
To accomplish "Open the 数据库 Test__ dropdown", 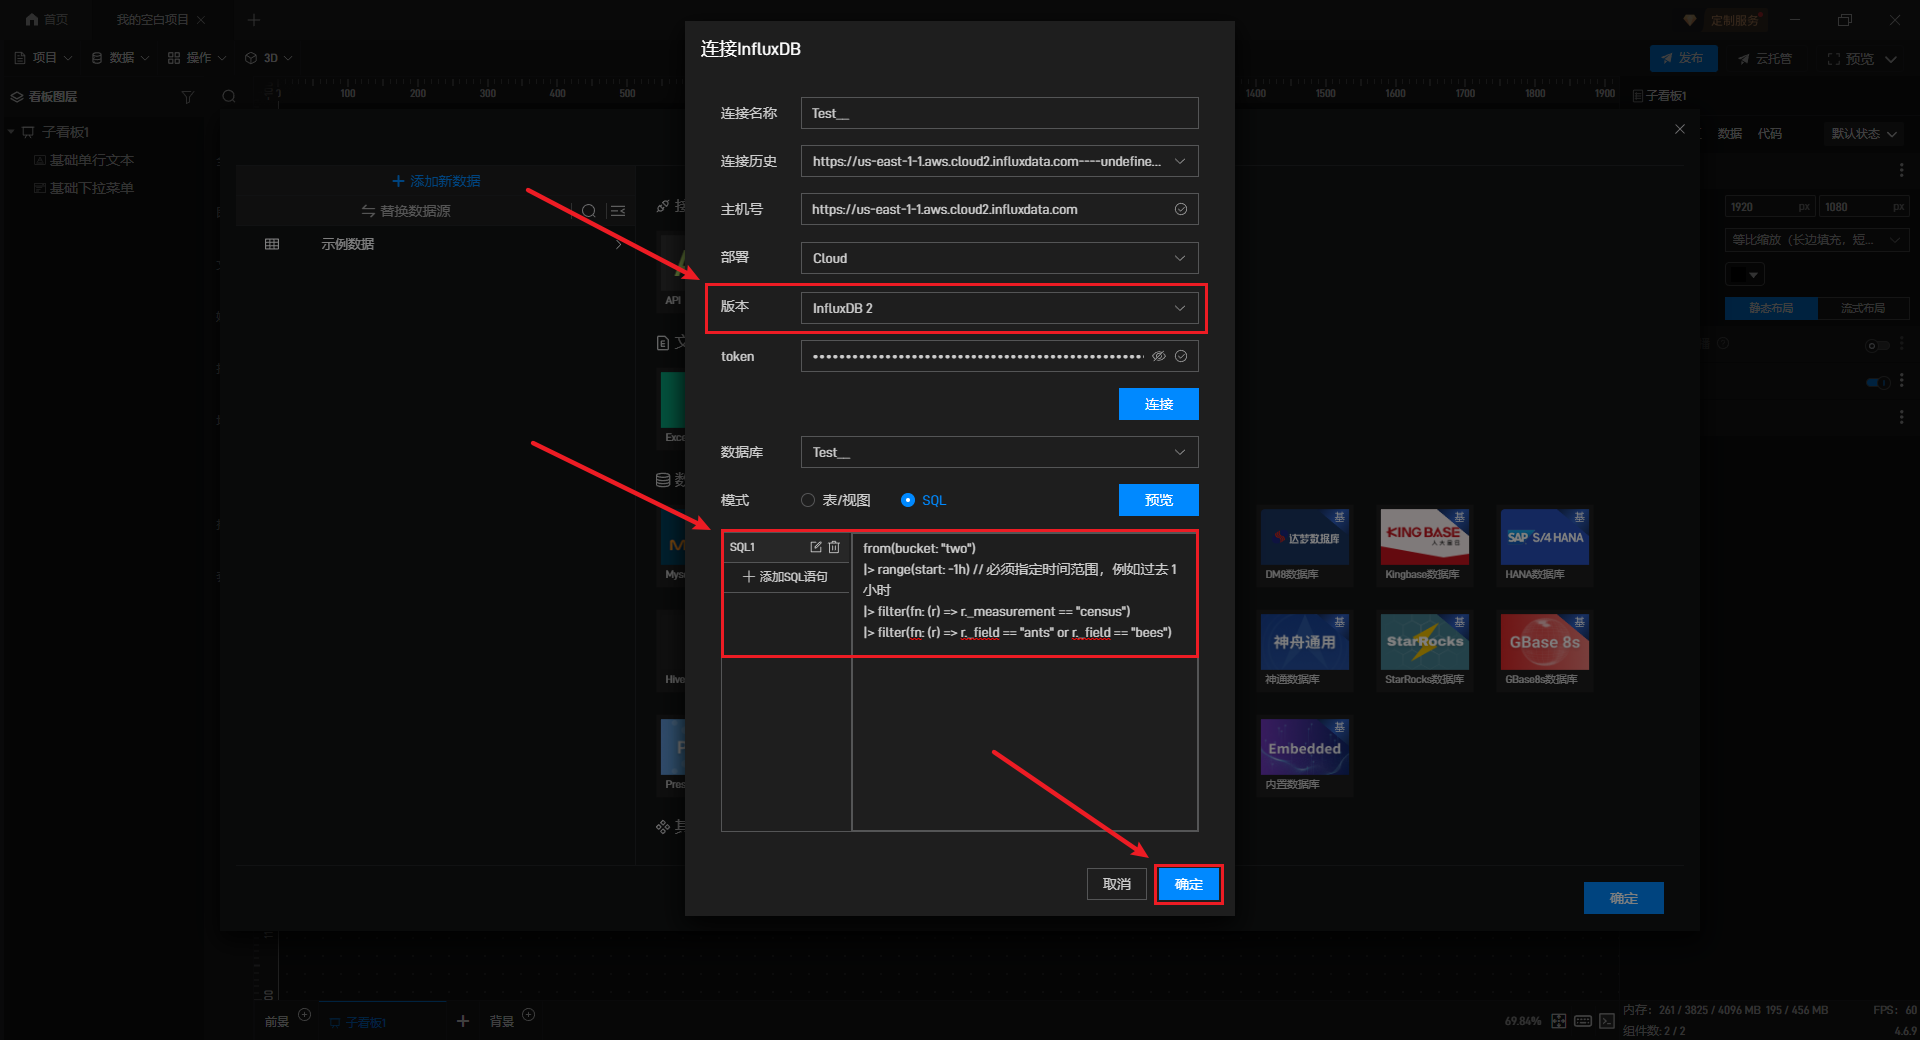I will [x=999, y=452].
